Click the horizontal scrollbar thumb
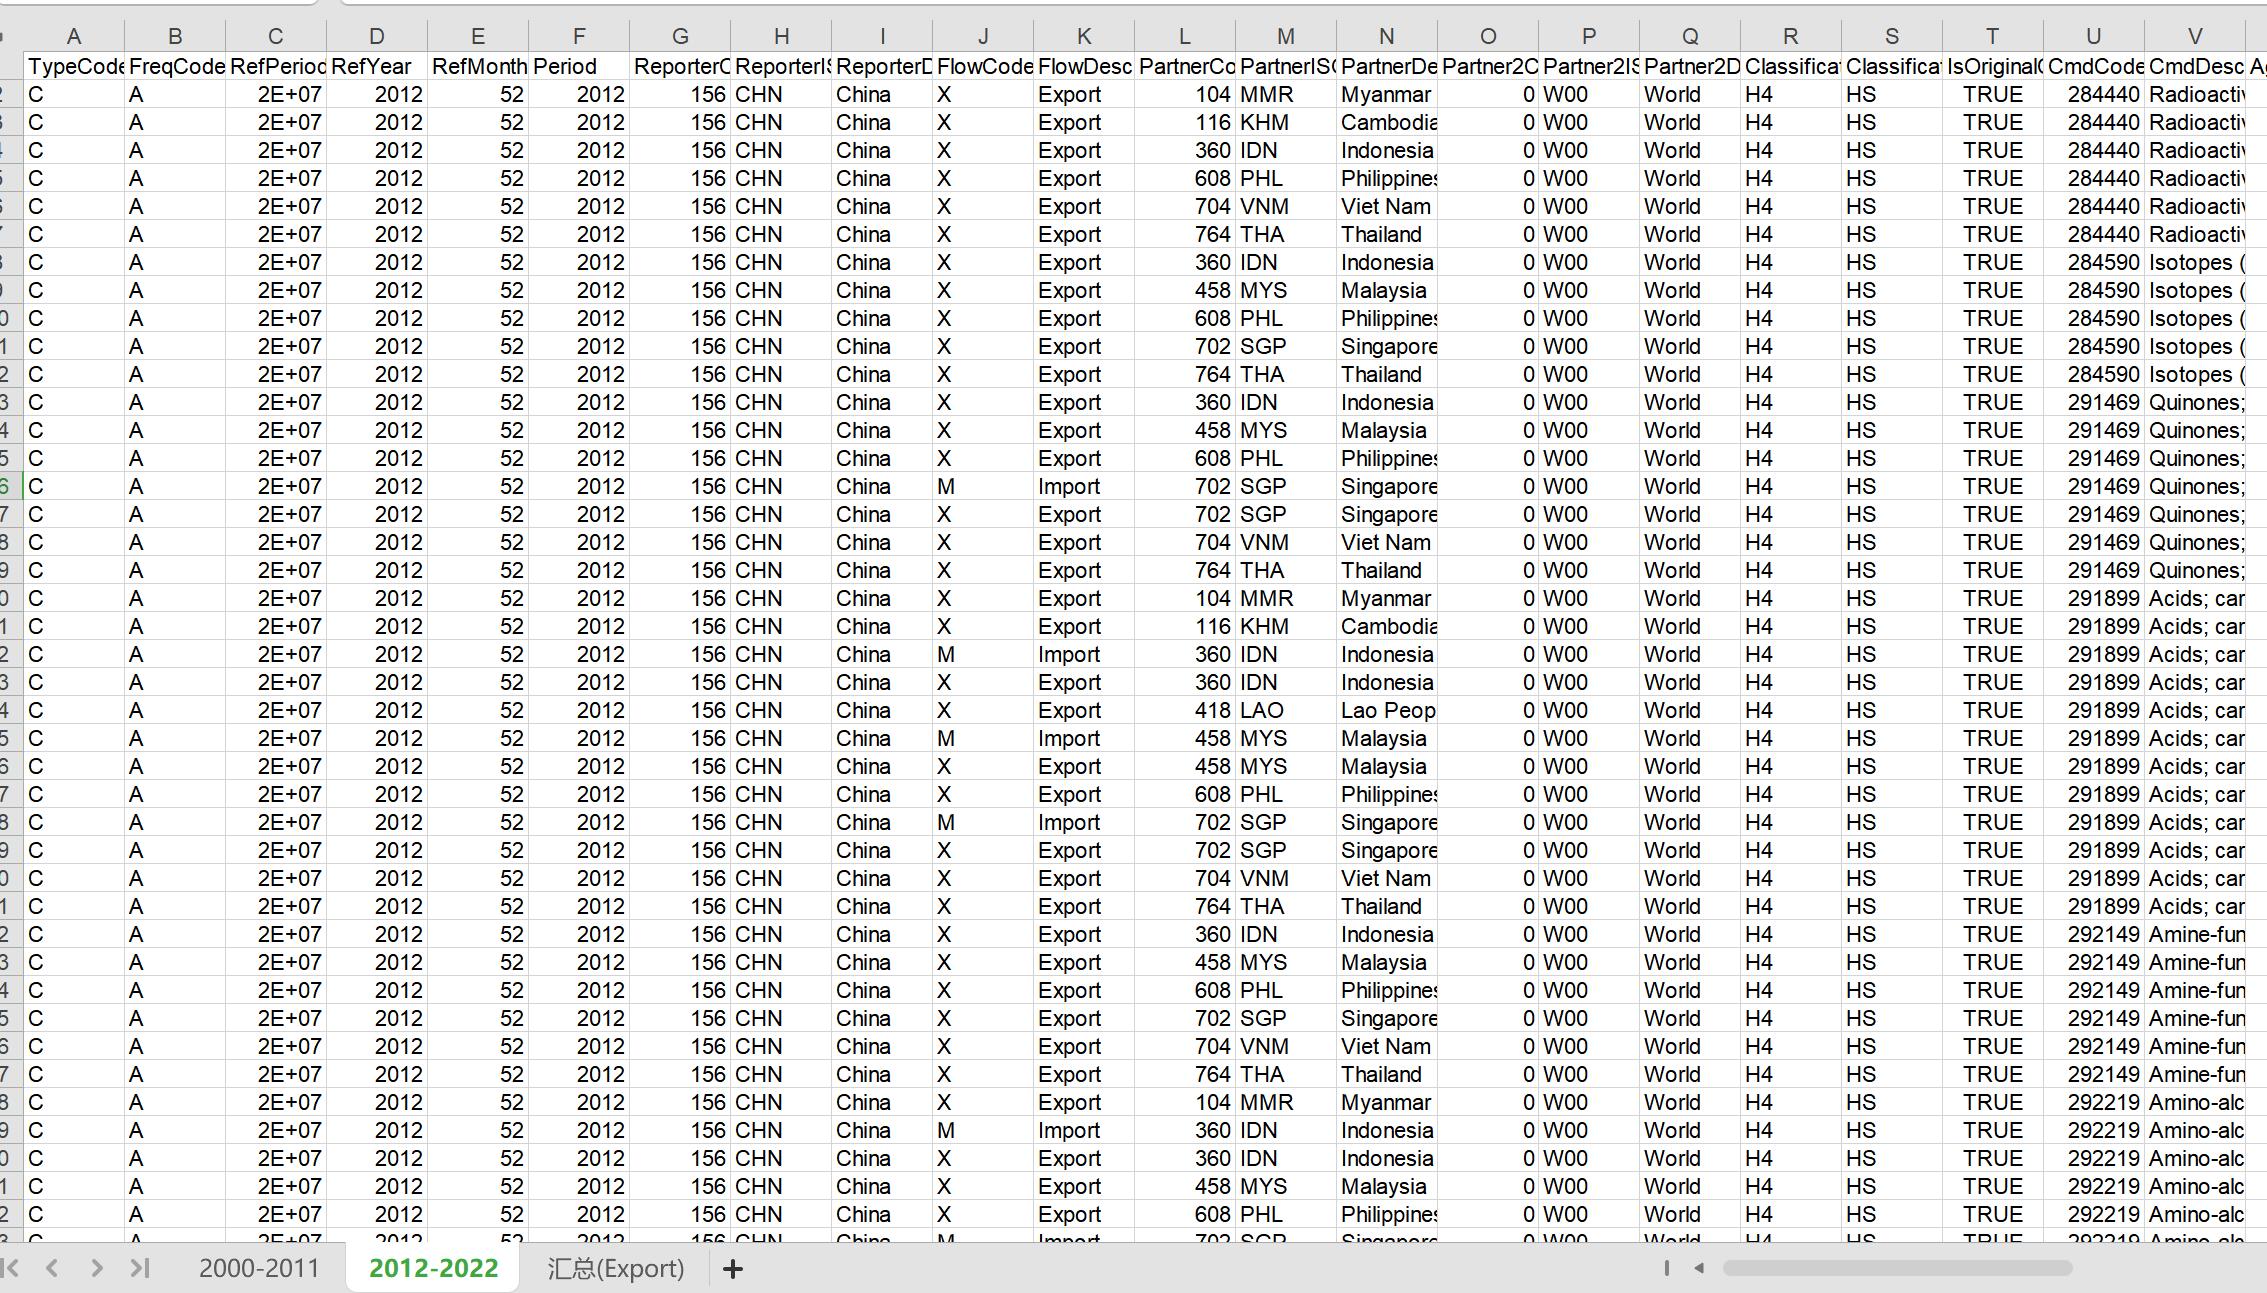2267x1293 pixels. pyautogui.click(x=1896, y=1268)
